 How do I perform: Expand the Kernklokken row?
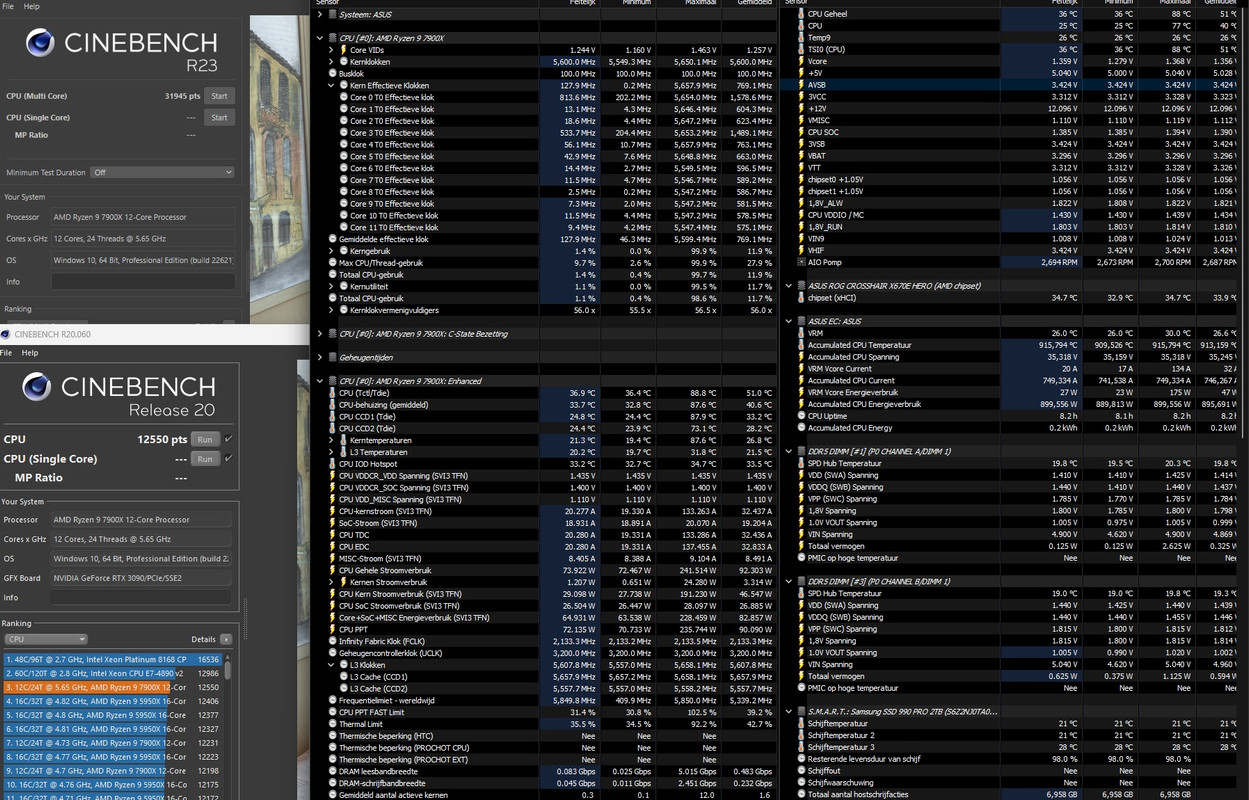coord(331,62)
